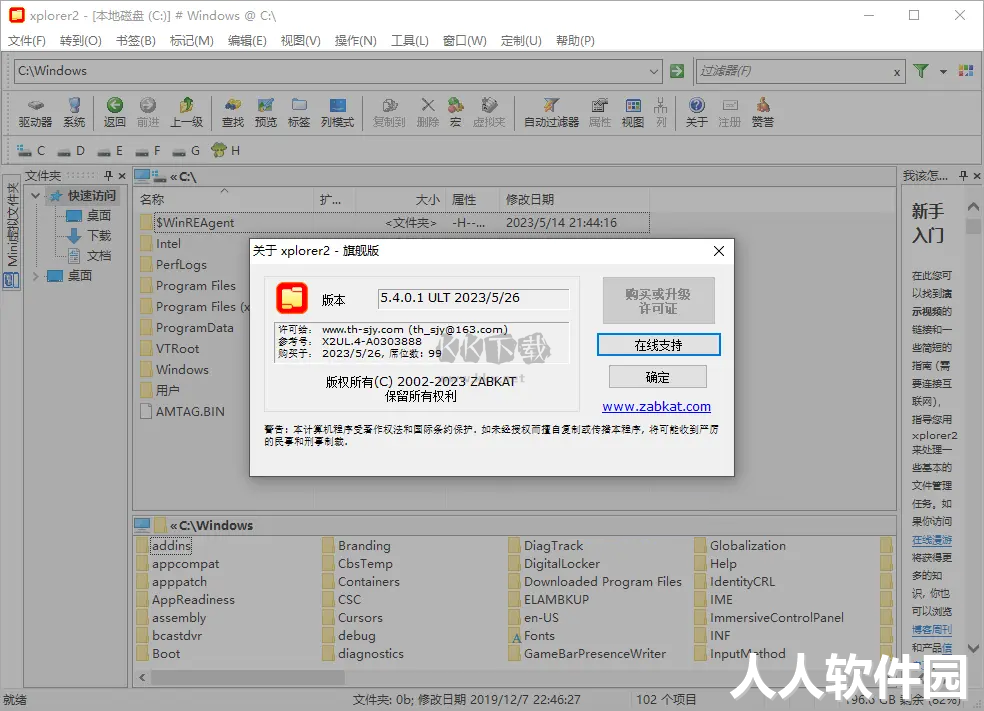The height and width of the screenshot is (711, 984).
Task: Click the green go arrow beside address bar
Action: click(677, 71)
